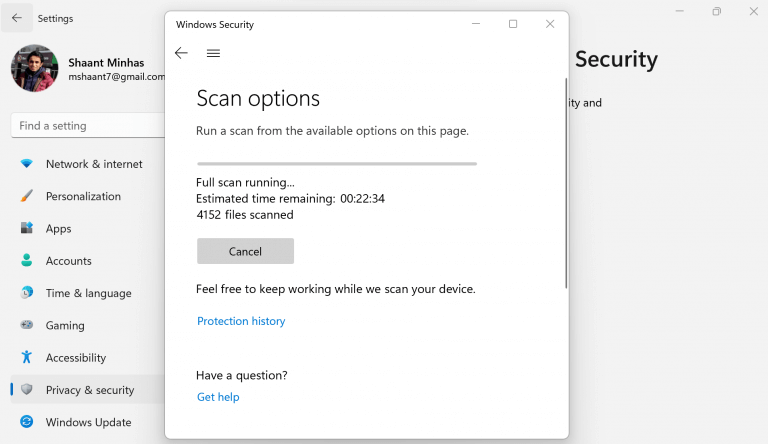Click the Full scan running status text
Viewport: 768px width, 444px height.
click(245, 182)
